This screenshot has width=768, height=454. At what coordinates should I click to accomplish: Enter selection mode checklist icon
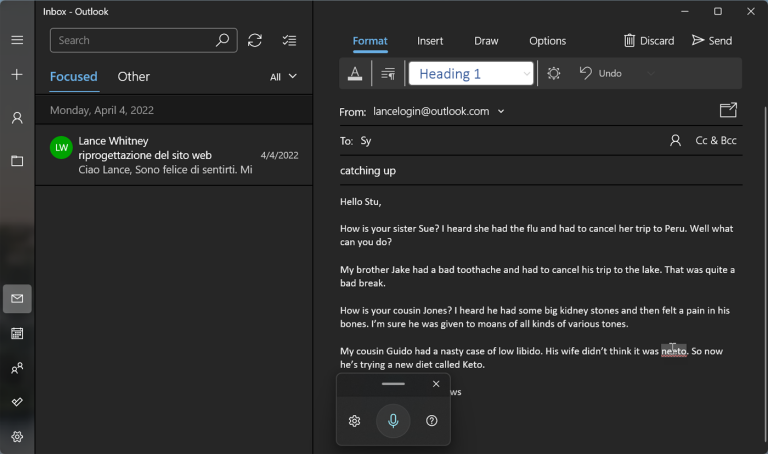click(289, 40)
